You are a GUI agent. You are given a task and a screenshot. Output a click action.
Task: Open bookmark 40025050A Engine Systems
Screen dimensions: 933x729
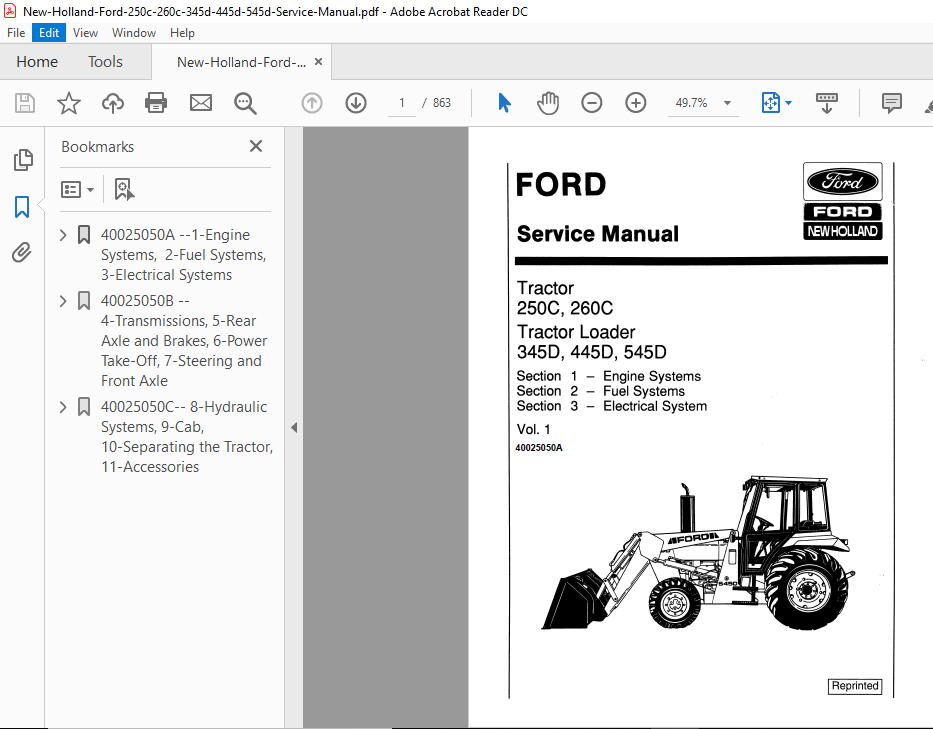[183, 255]
